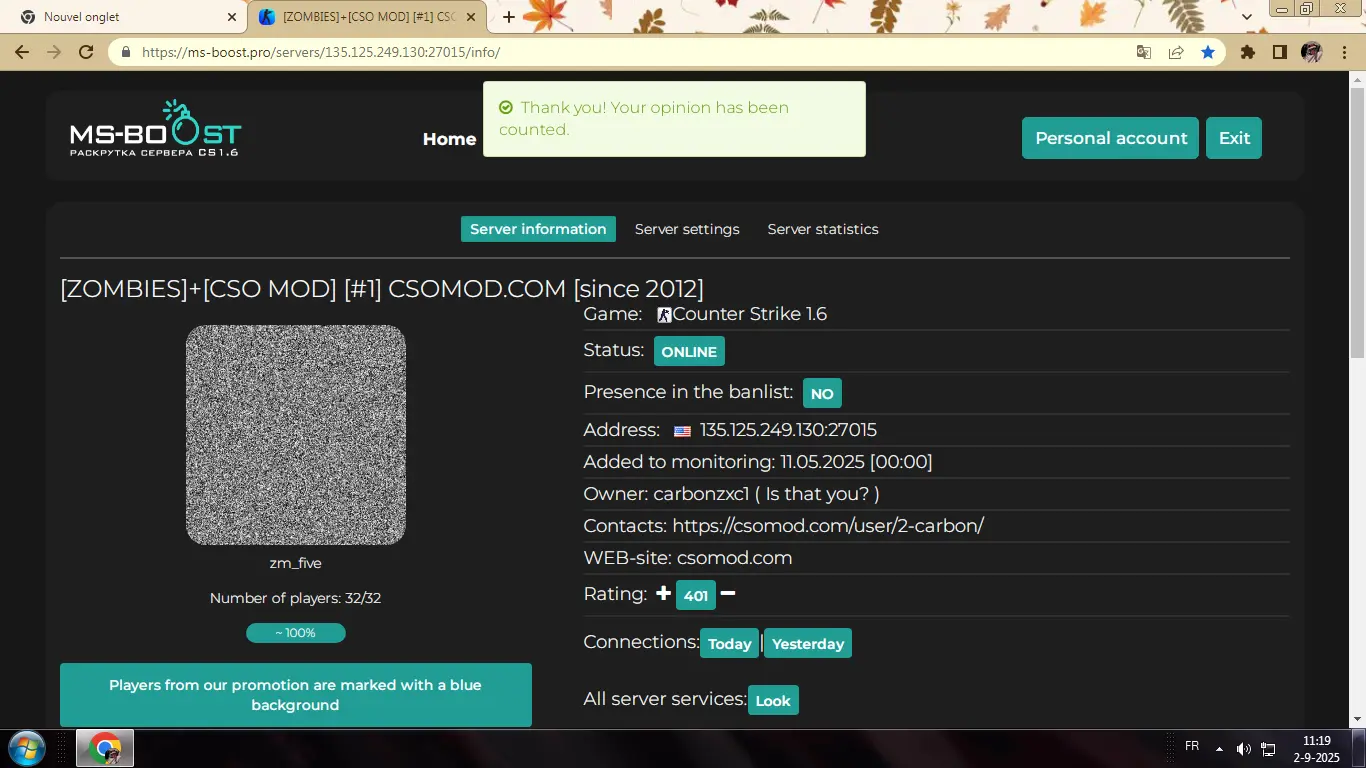This screenshot has height=768, width=1366.
Task: Close the Nouvel onglet tab
Action: coord(232,17)
